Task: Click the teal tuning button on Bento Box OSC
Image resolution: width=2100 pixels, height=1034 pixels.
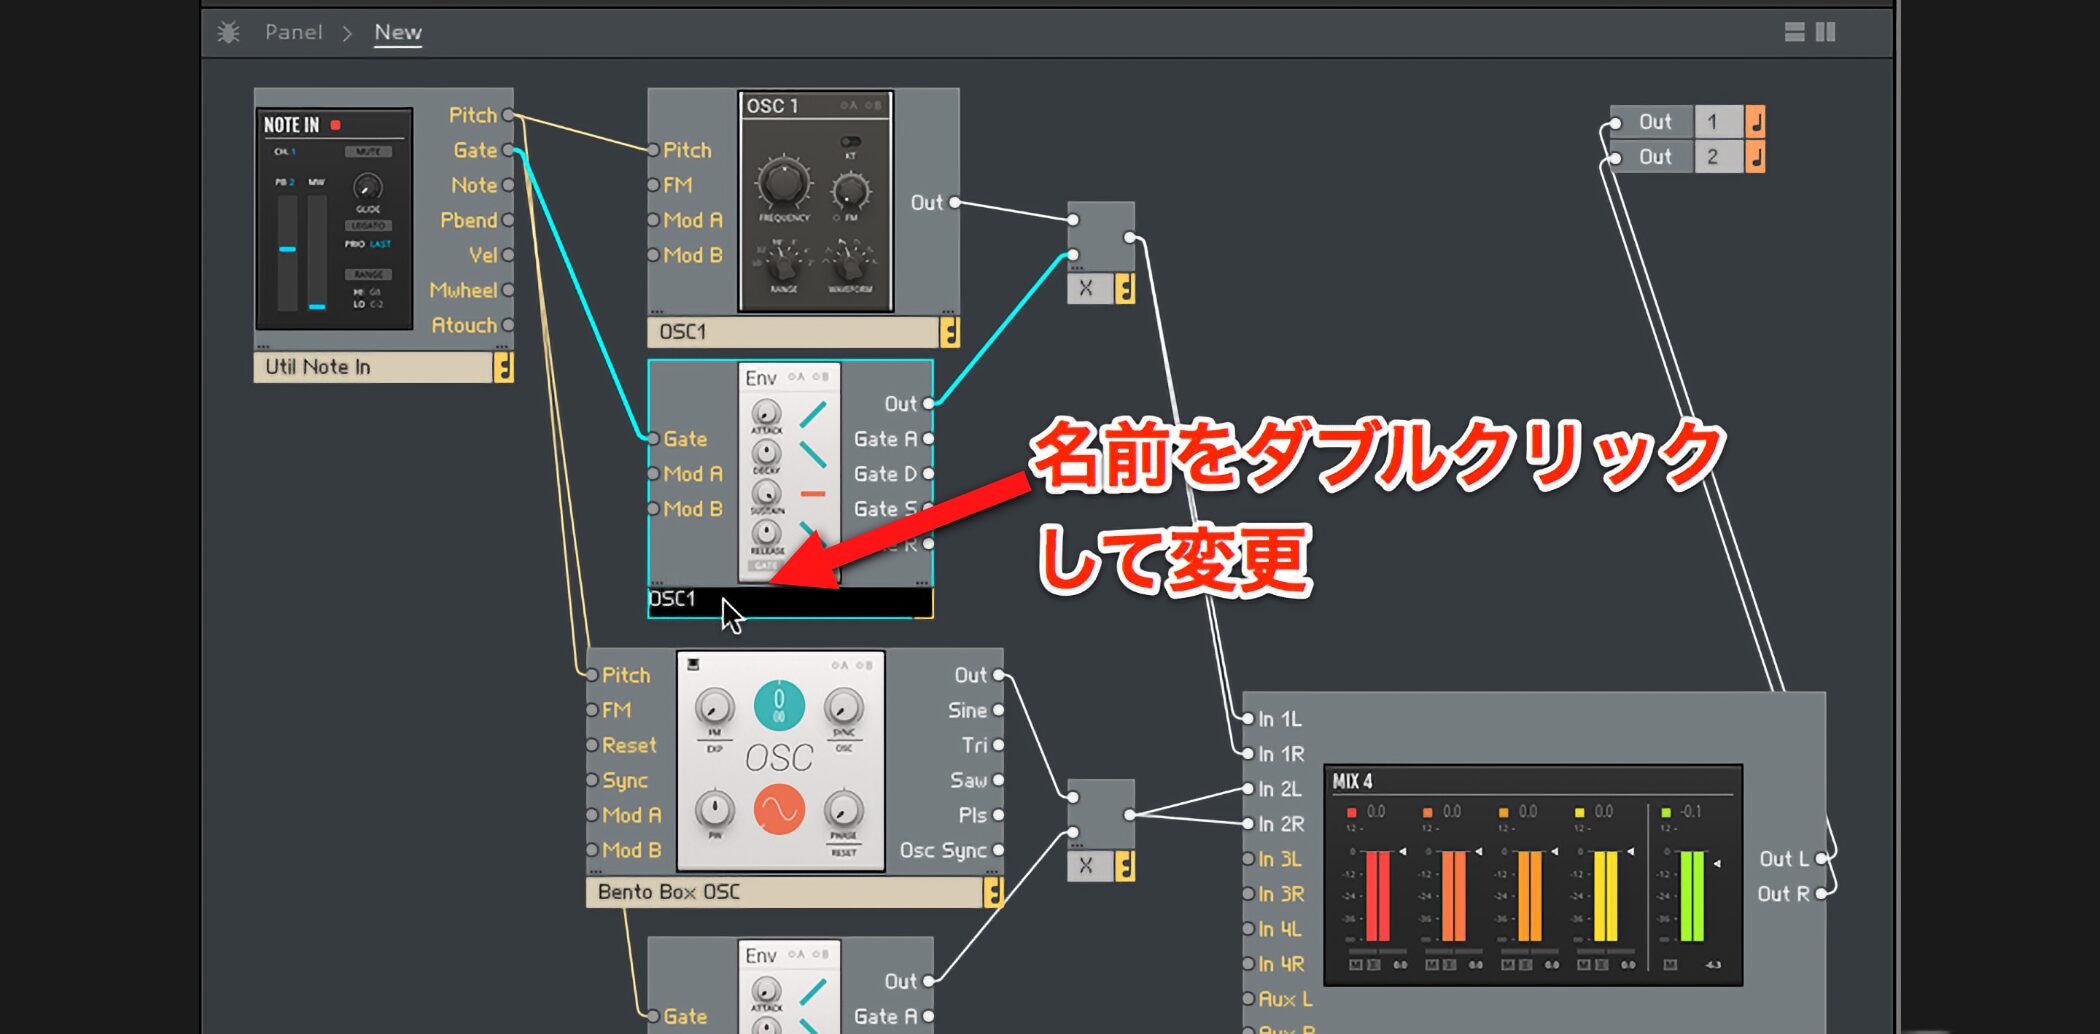Action: tap(779, 705)
